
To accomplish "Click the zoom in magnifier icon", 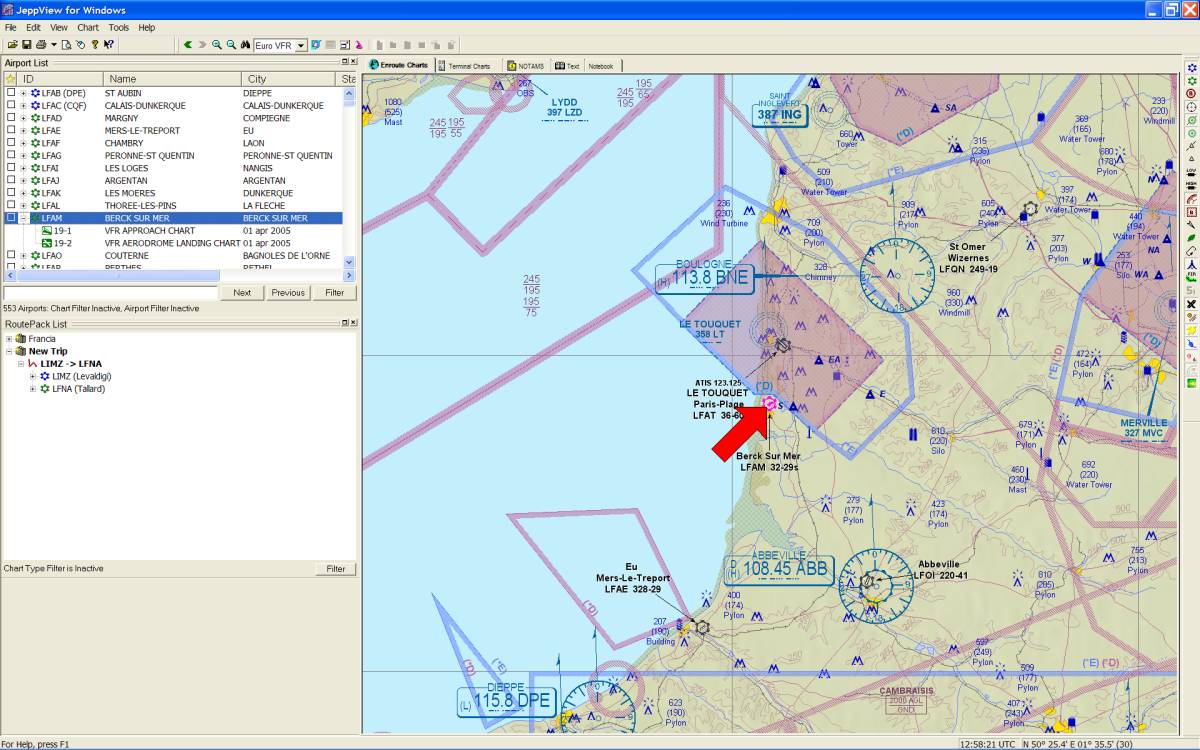I will point(217,45).
